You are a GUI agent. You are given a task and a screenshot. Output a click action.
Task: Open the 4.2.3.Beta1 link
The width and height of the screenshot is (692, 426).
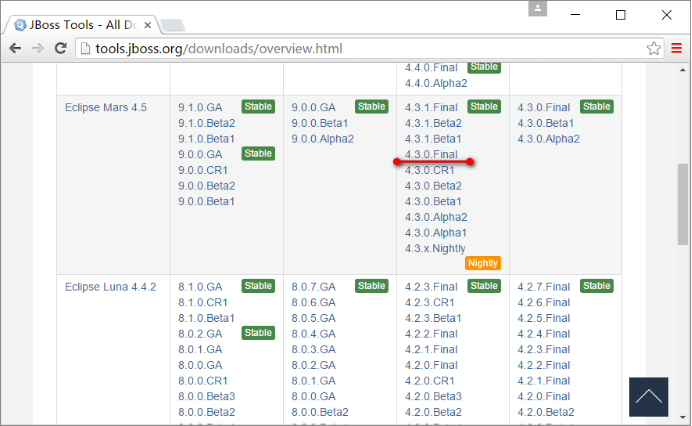[433, 318]
